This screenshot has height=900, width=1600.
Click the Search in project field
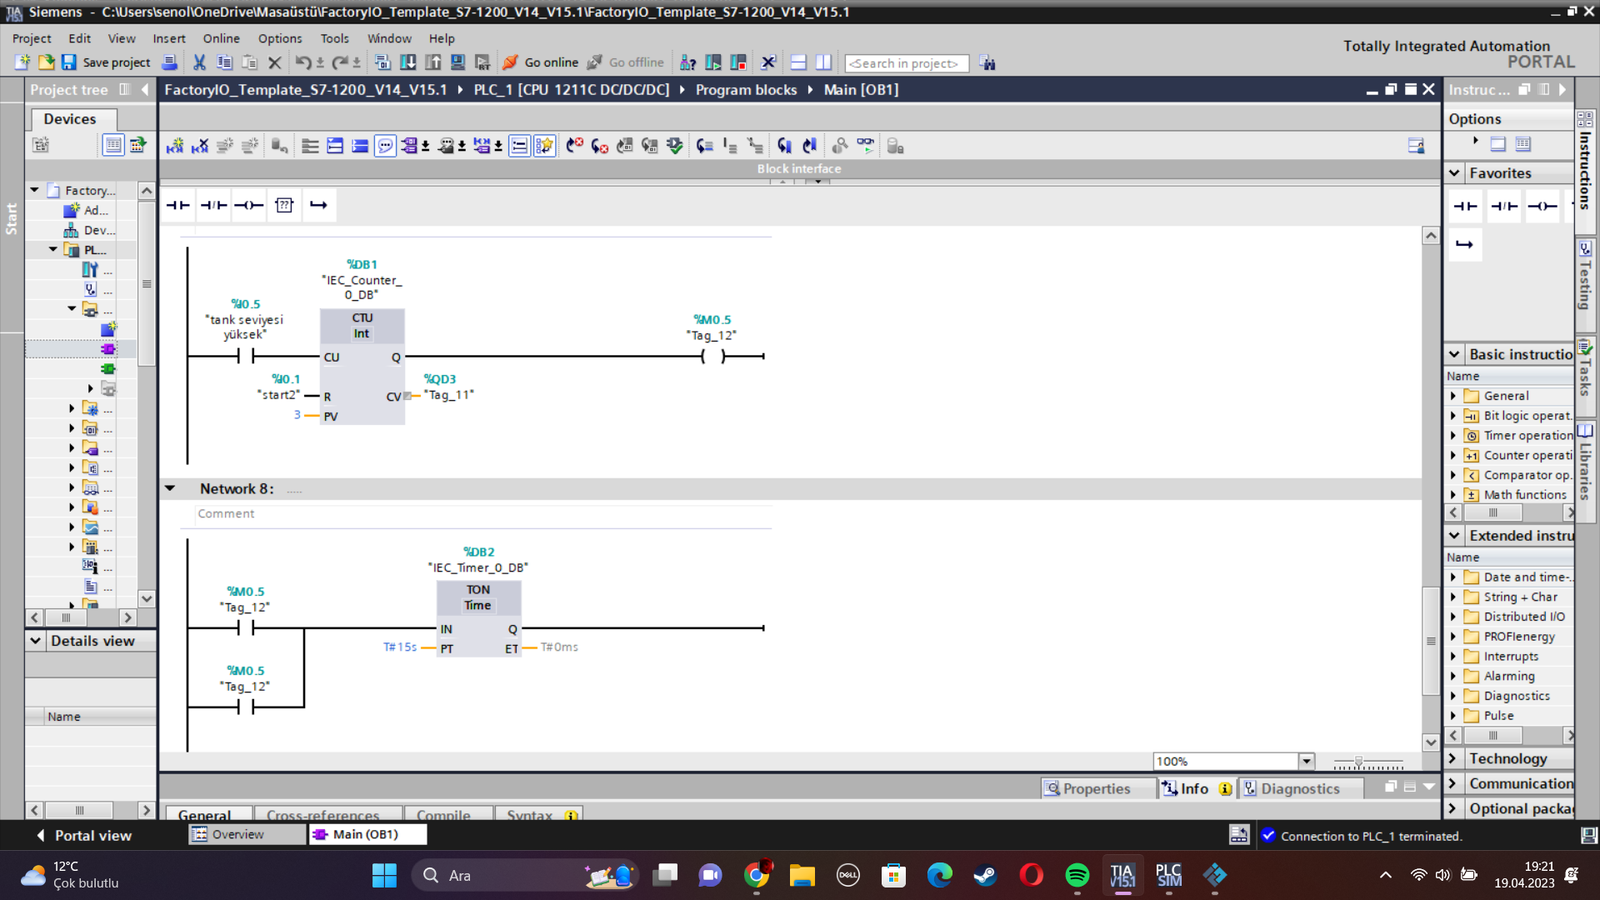907,63
